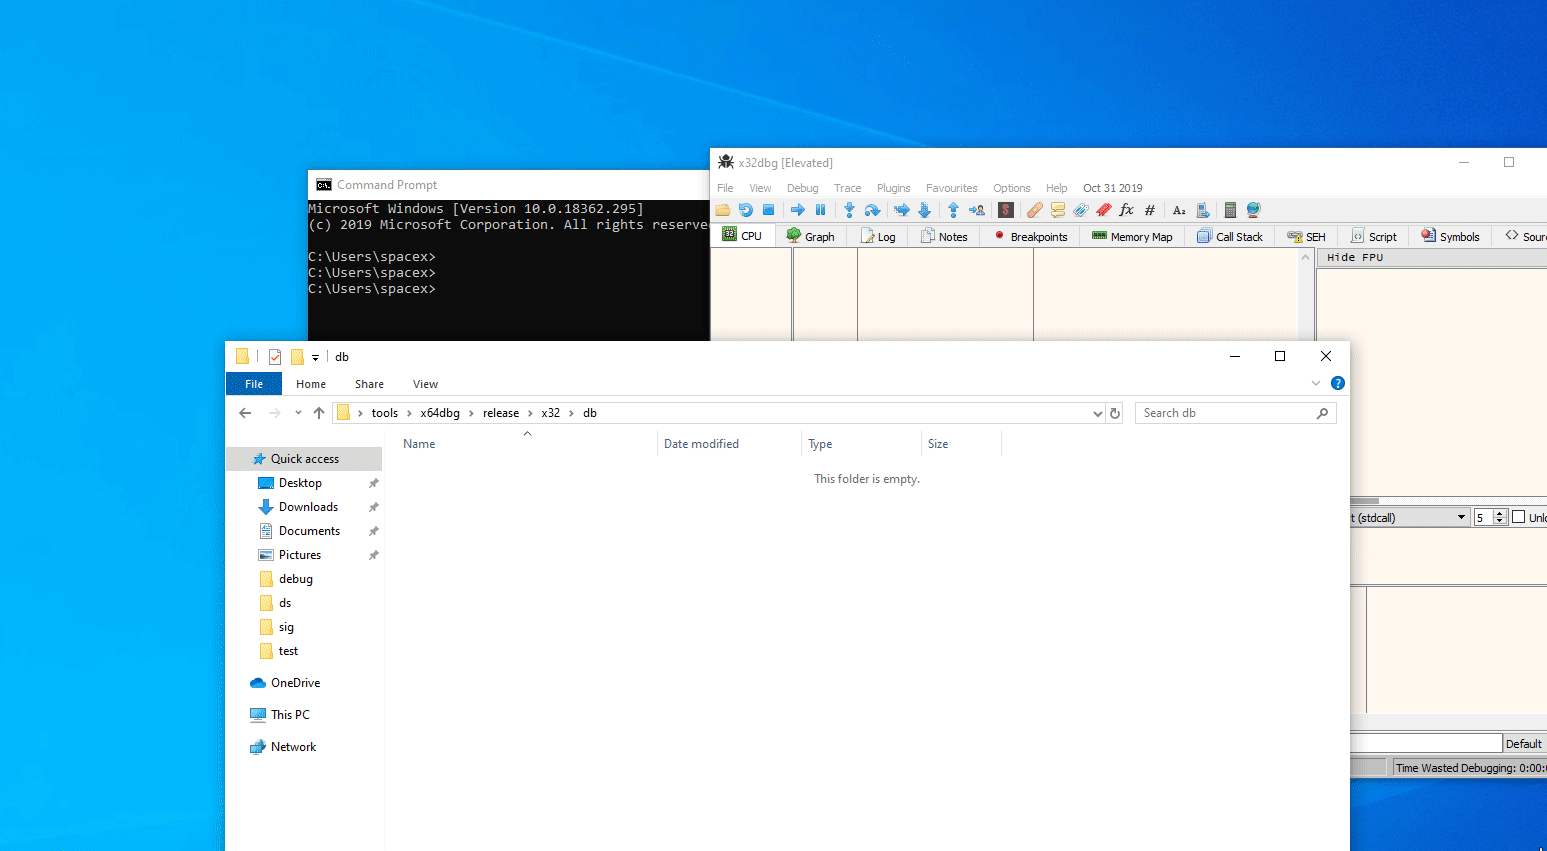Switch to the Memory Map tab
The height and width of the screenshot is (851, 1547).
tap(1132, 237)
